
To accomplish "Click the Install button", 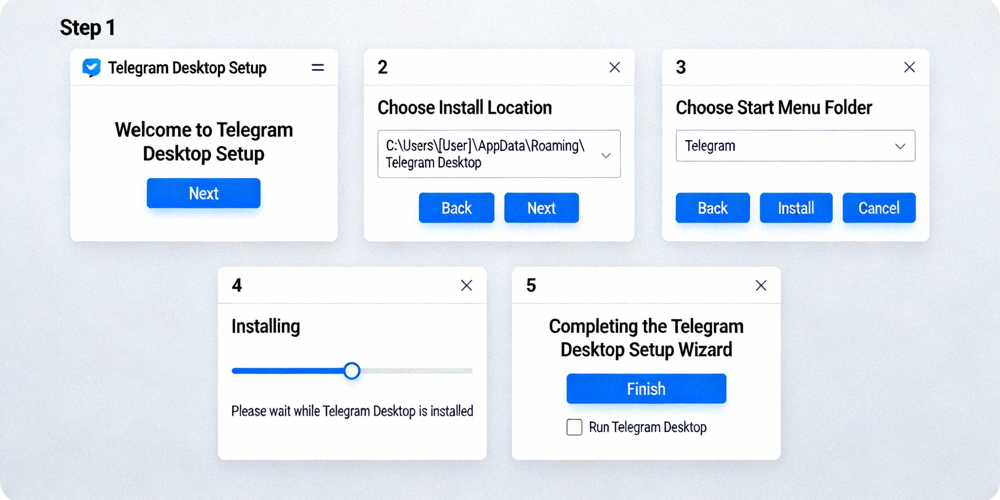I will tap(796, 208).
